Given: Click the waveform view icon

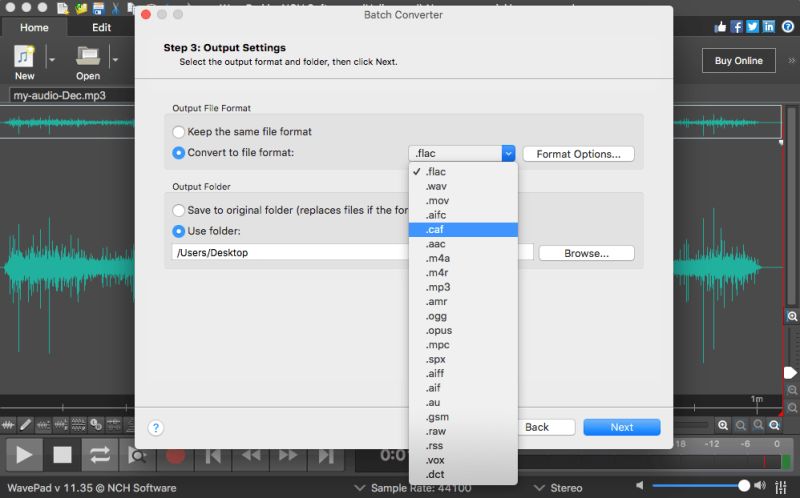Looking at the screenshot, I should click(8, 425).
